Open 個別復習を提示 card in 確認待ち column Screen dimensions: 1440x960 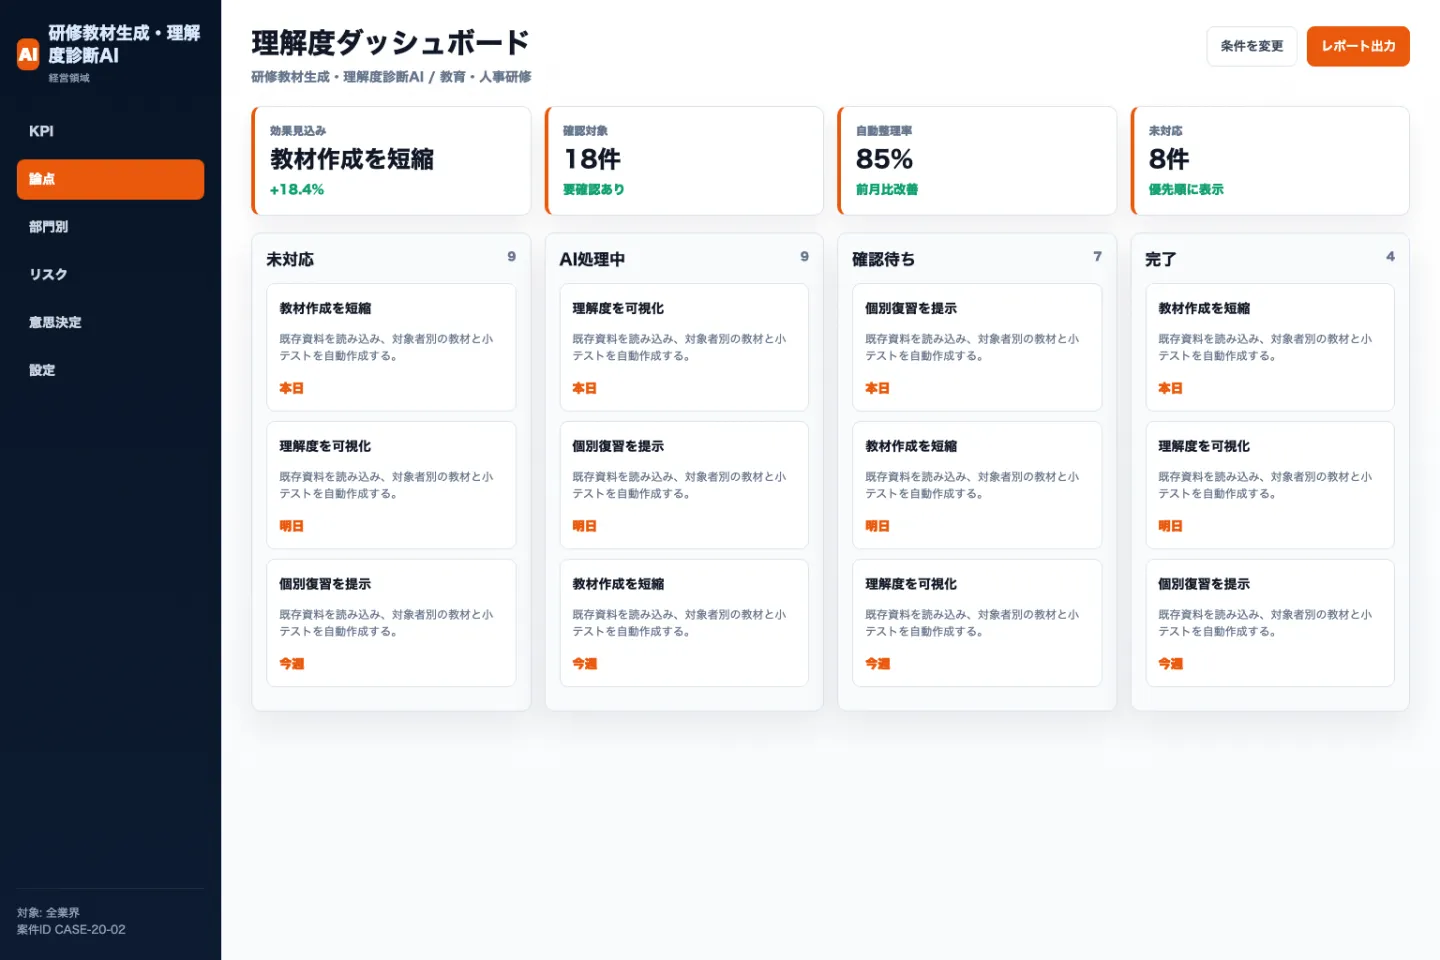(x=977, y=347)
